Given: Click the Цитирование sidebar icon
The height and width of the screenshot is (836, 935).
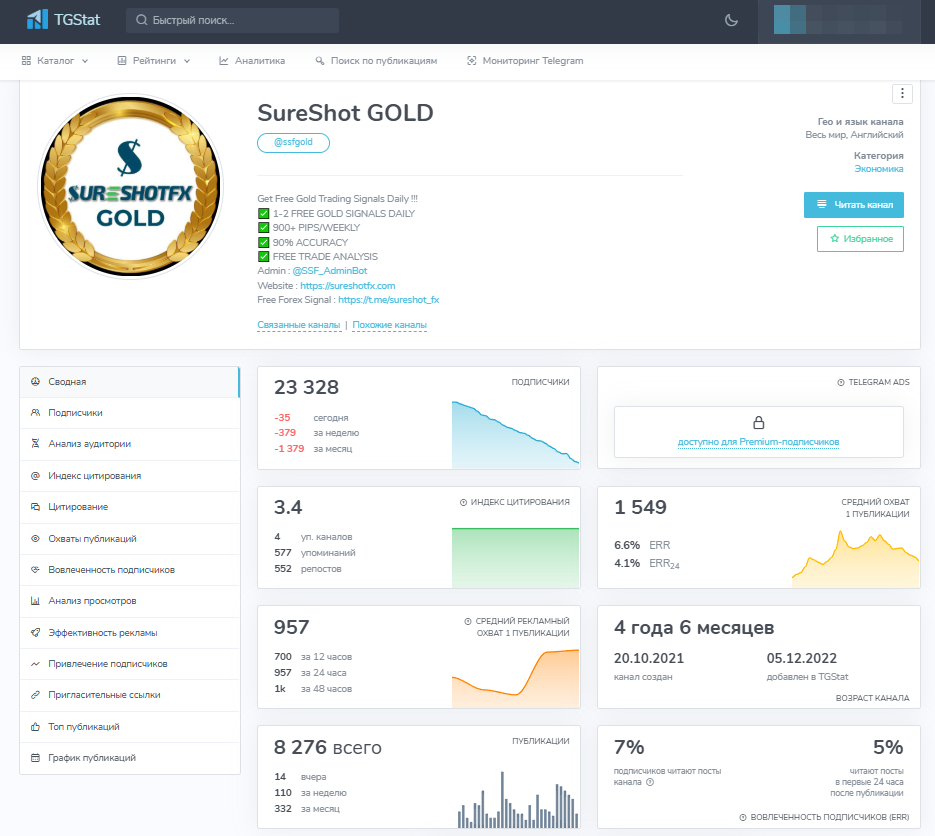Looking at the screenshot, I should click(x=36, y=507).
